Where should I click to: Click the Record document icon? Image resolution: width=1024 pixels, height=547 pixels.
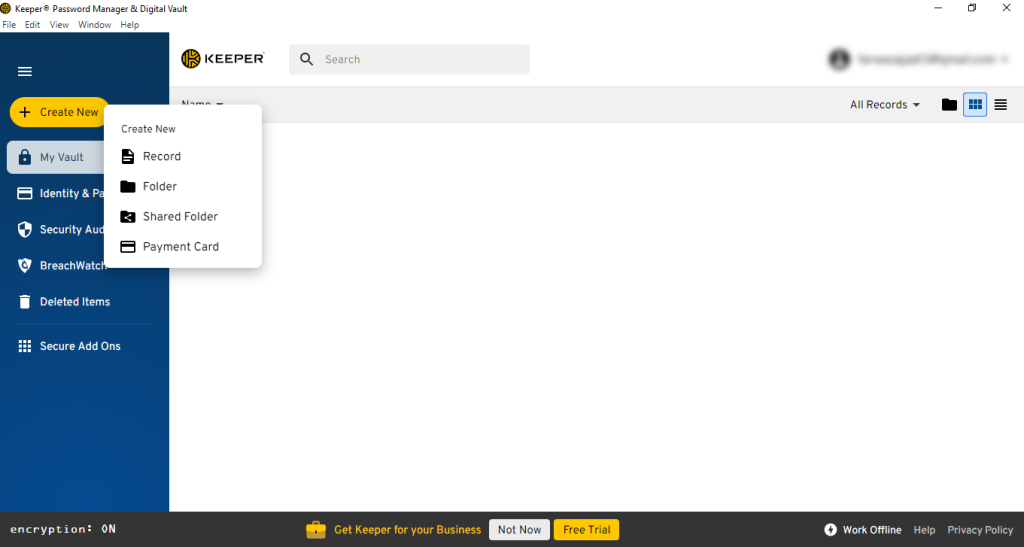tap(128, 157)
